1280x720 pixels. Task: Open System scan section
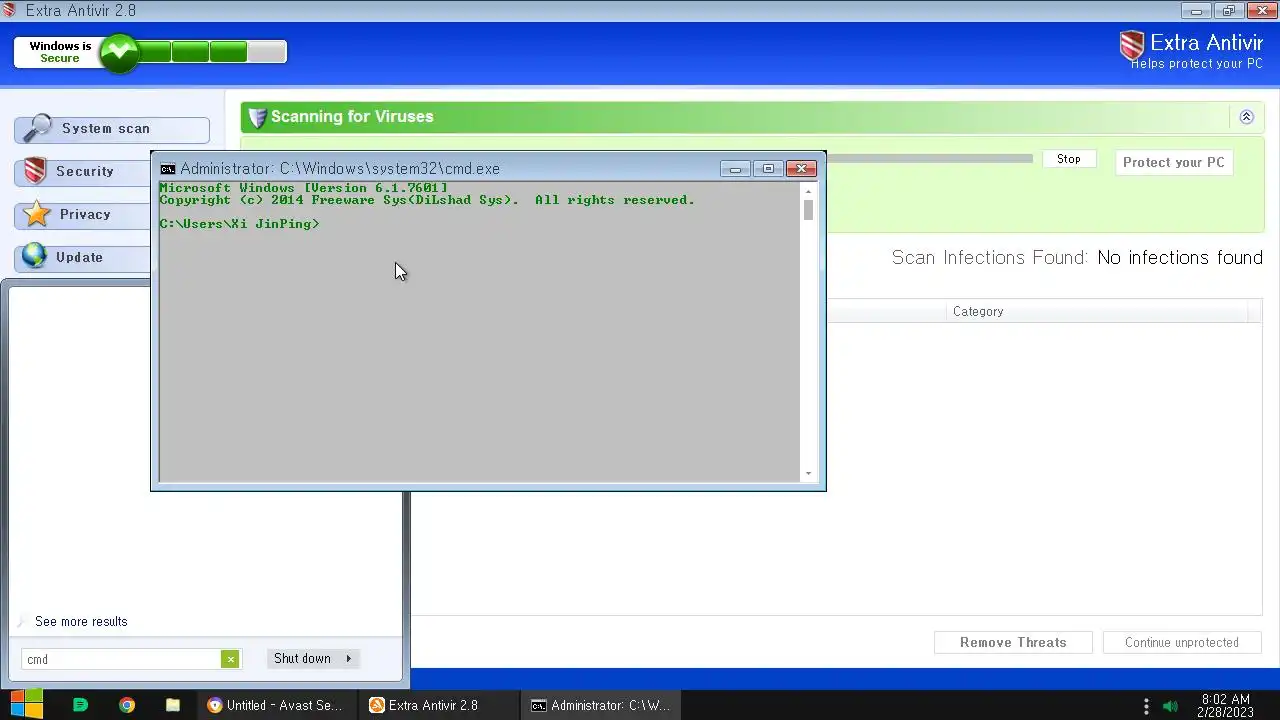112,129
